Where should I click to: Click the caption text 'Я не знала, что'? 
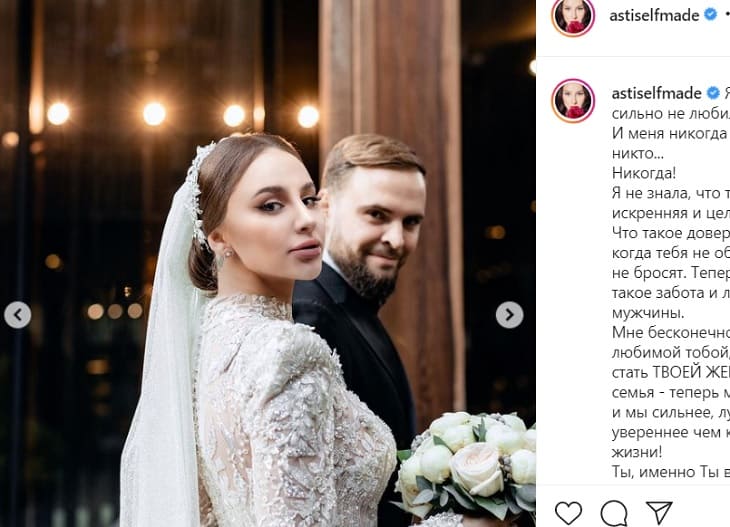coord(668,193)
